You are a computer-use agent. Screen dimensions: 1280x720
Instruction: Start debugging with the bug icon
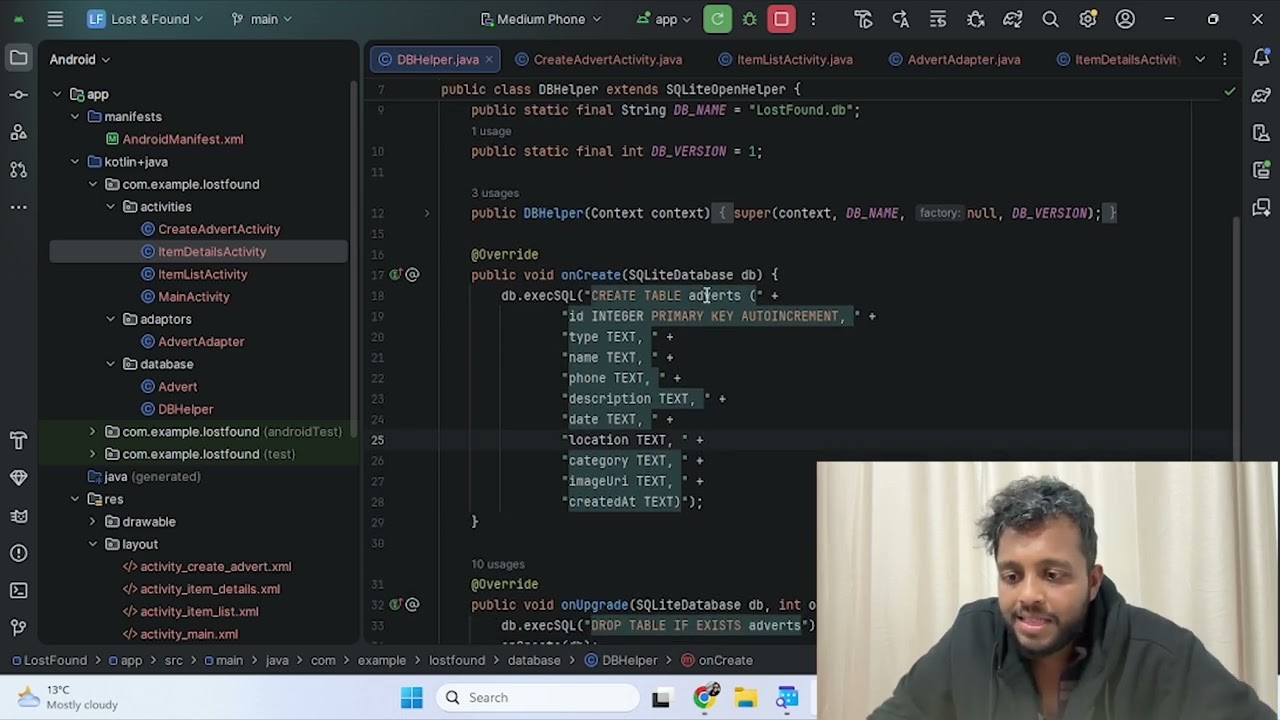click(749, 19)
